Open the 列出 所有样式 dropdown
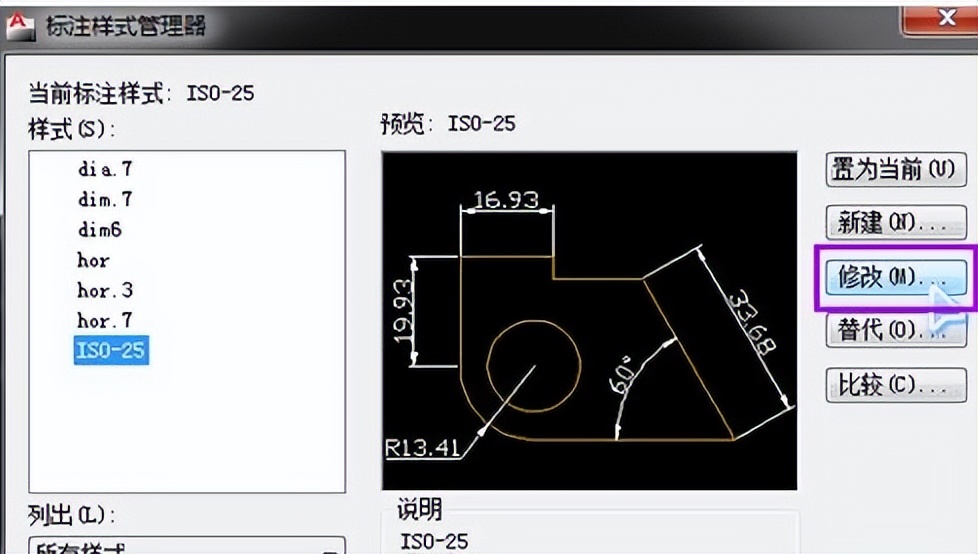Viewport: 978px width, 554px height. click(x=187, y=545)
